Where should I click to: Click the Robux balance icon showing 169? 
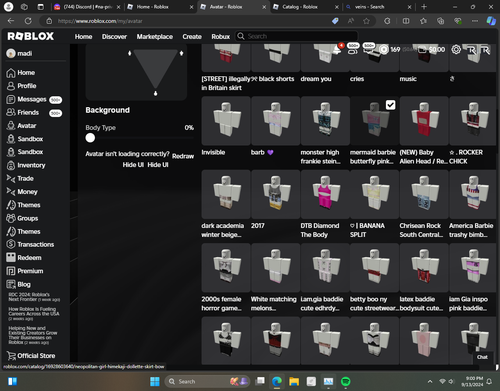point(384,50)
